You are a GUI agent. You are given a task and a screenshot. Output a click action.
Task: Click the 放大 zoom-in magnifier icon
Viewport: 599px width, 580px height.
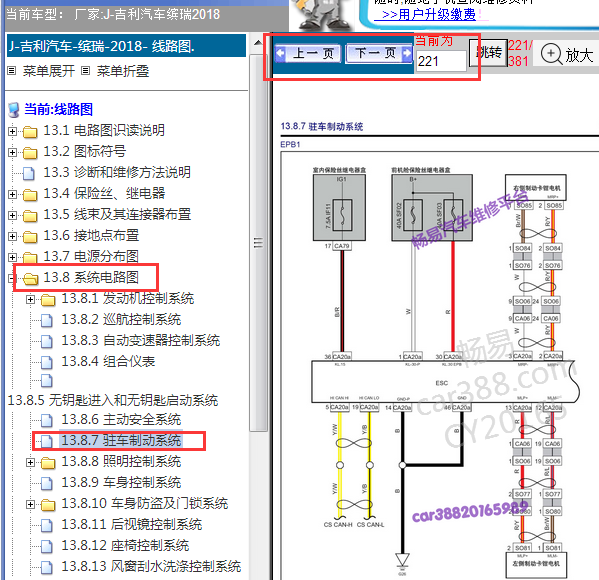[x=551, y=54]
